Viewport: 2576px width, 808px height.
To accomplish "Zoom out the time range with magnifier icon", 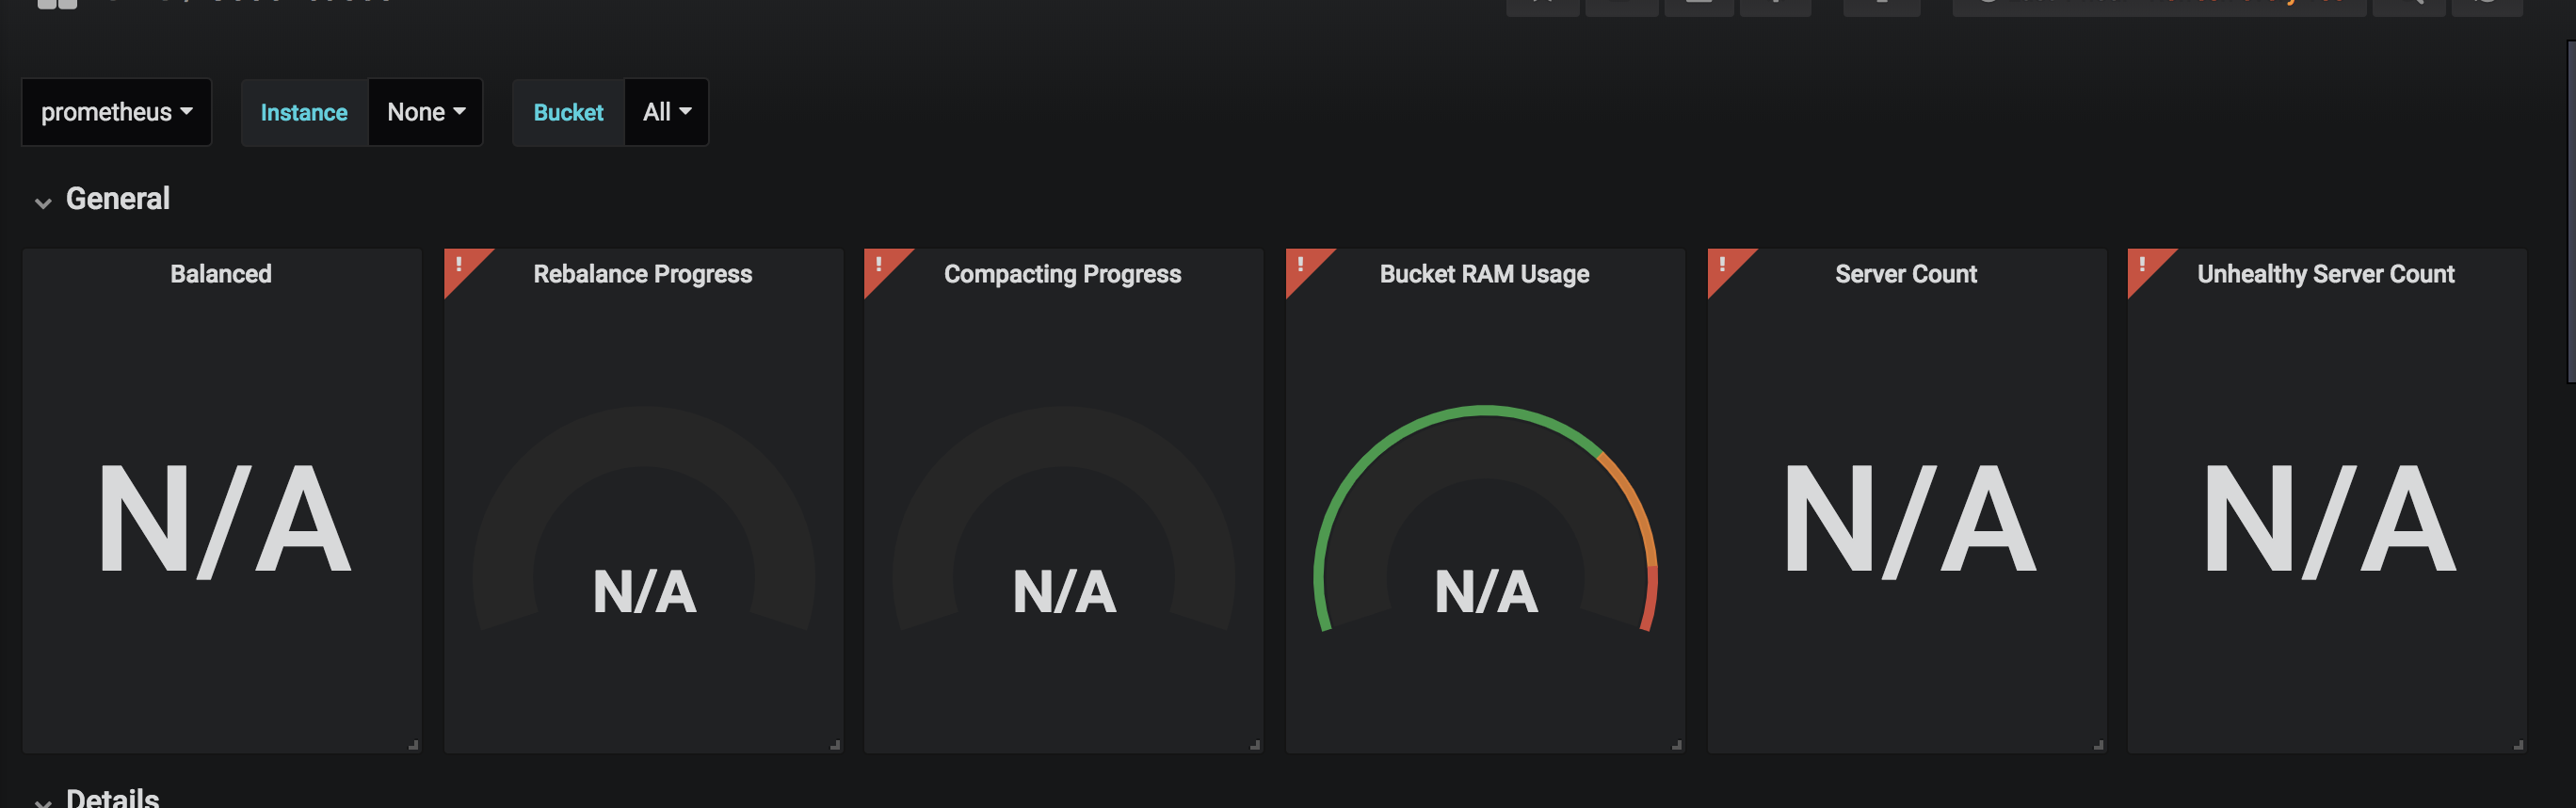I will [2412, 5].
